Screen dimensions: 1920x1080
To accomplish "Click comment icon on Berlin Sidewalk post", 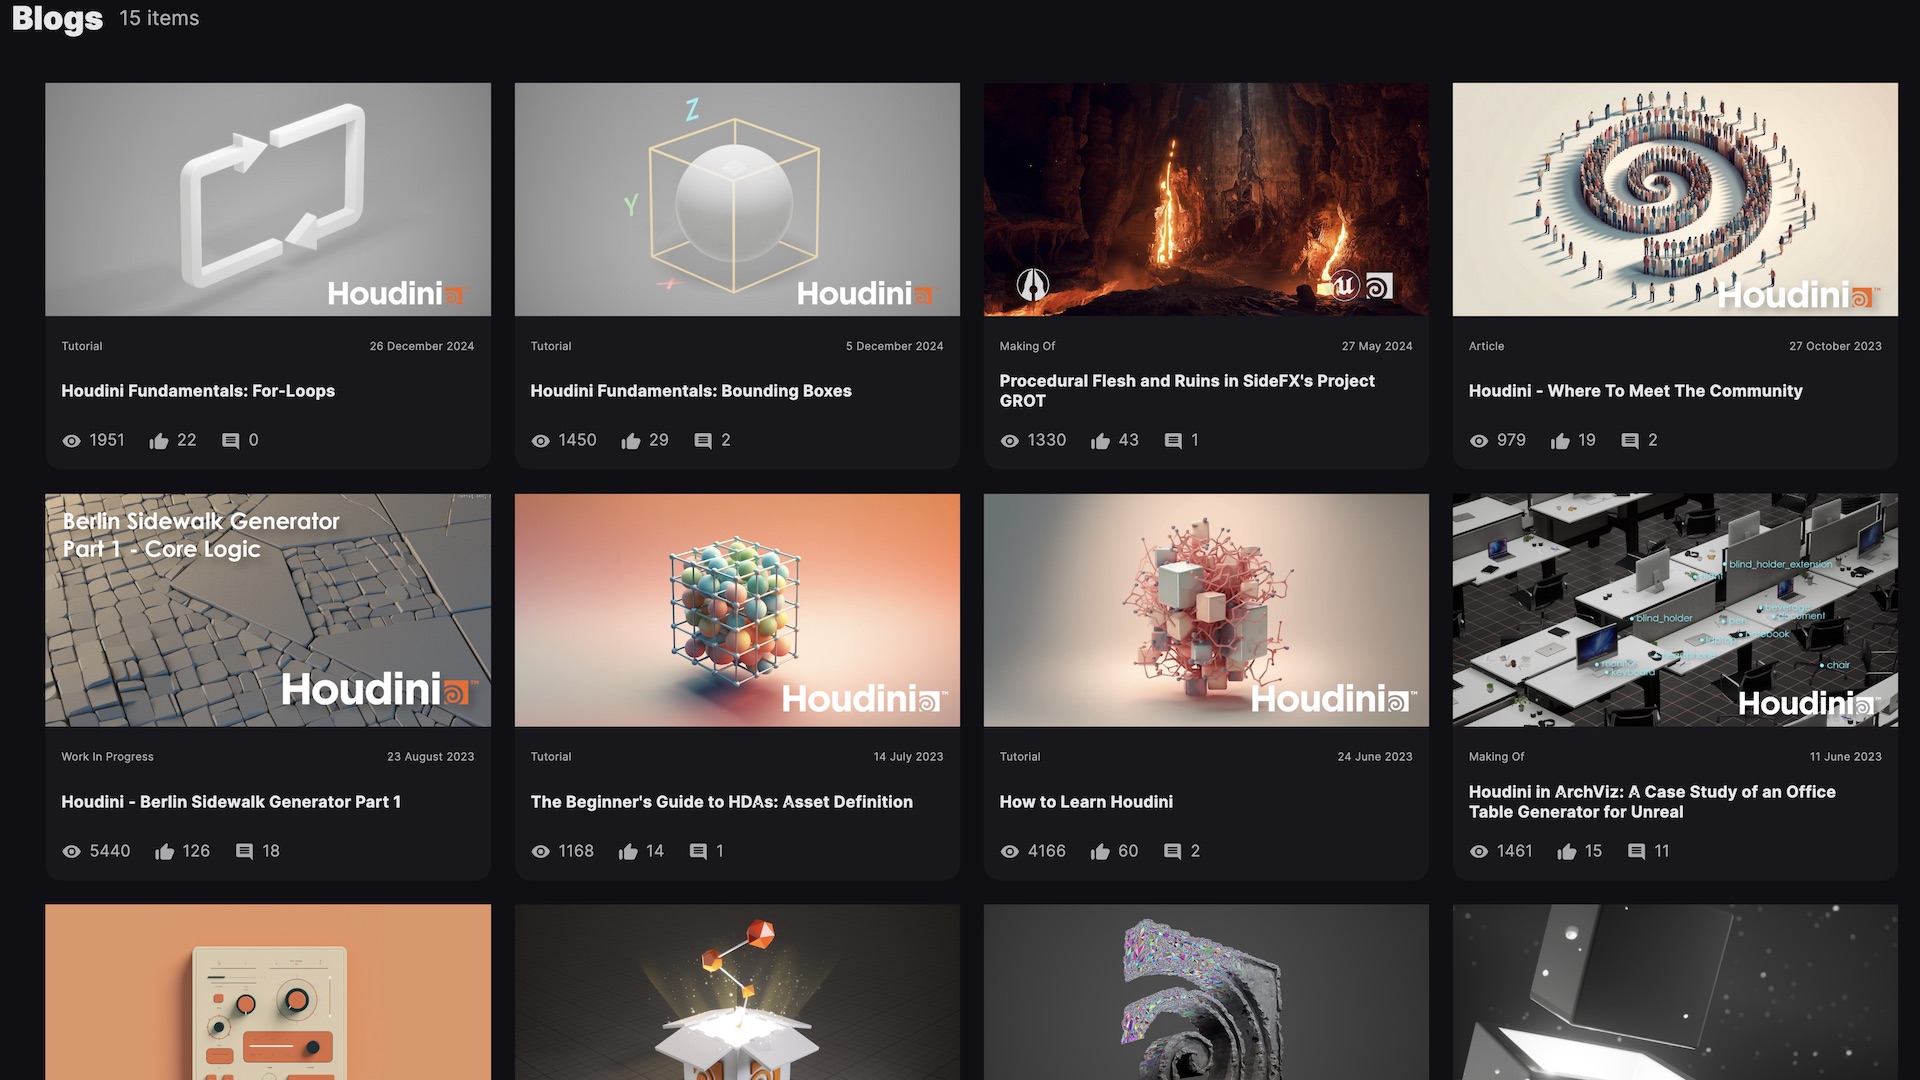I will click(x=244, y=851).
